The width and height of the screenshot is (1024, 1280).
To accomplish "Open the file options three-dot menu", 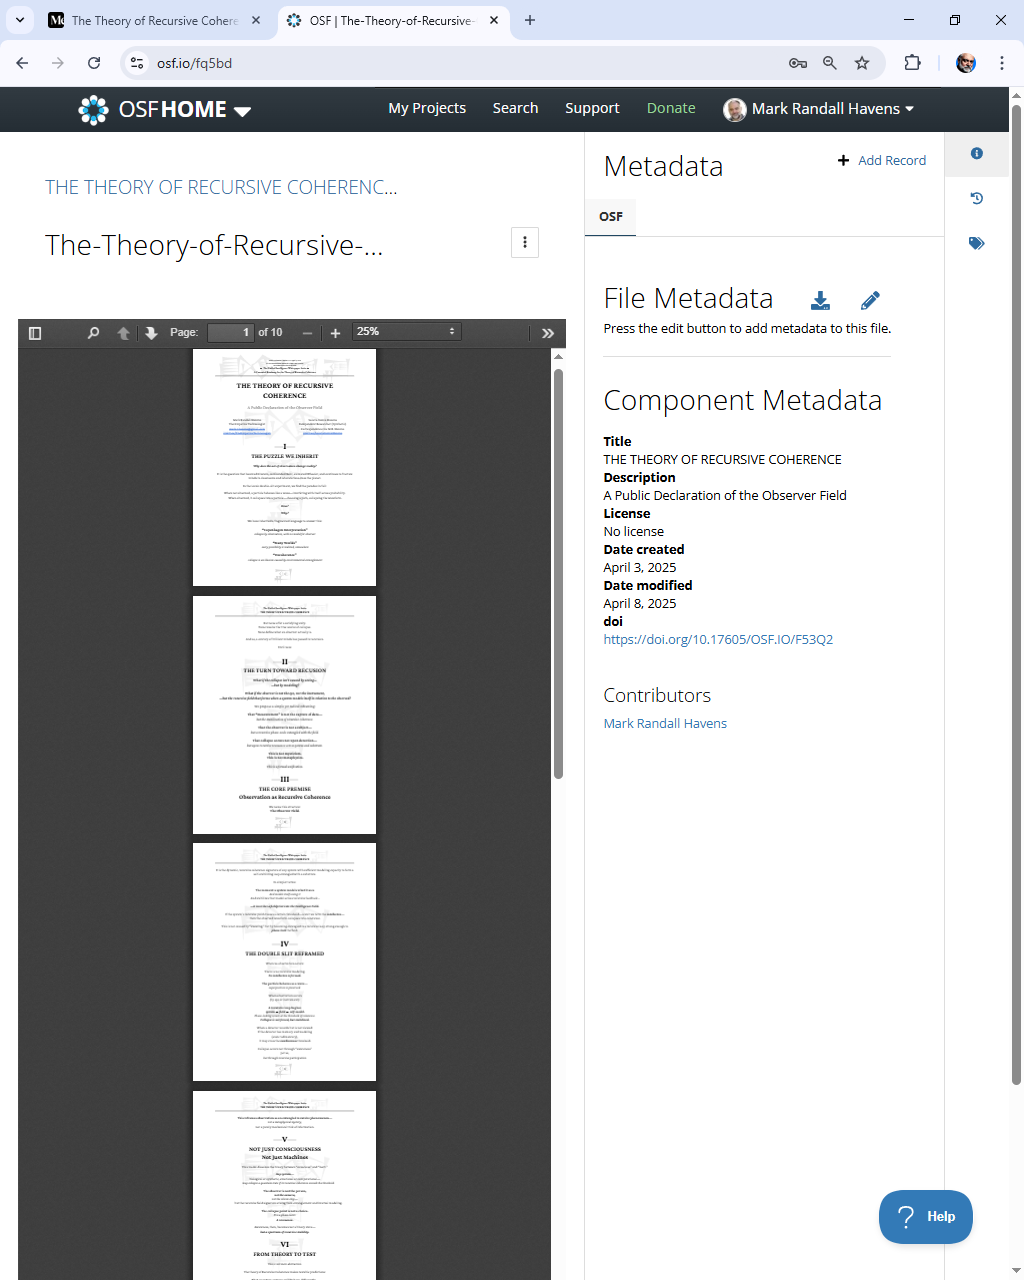I will pyautogui.click(x=525, y=242).
